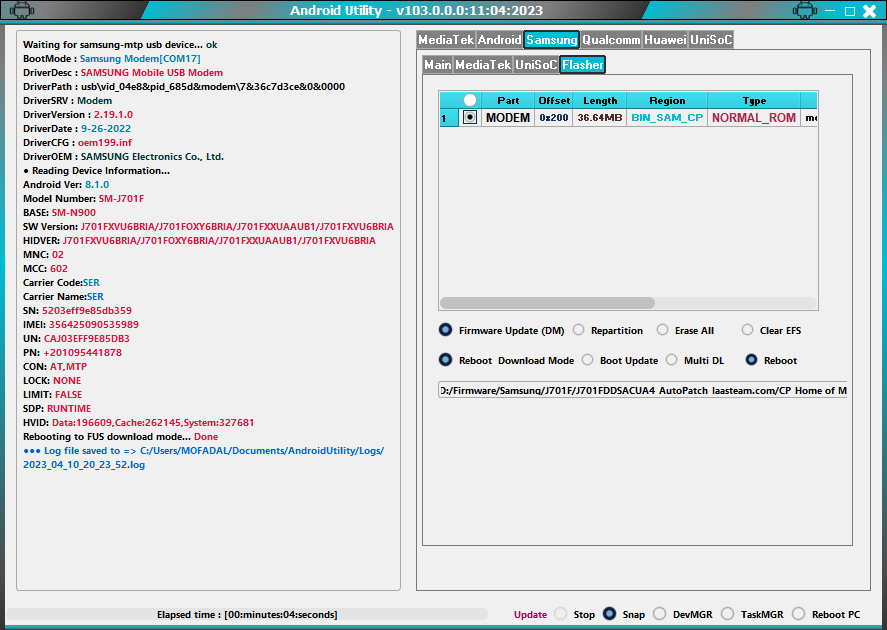
Task: Click the Update link in the bottom bar
Action: click(x=530, y=615)
